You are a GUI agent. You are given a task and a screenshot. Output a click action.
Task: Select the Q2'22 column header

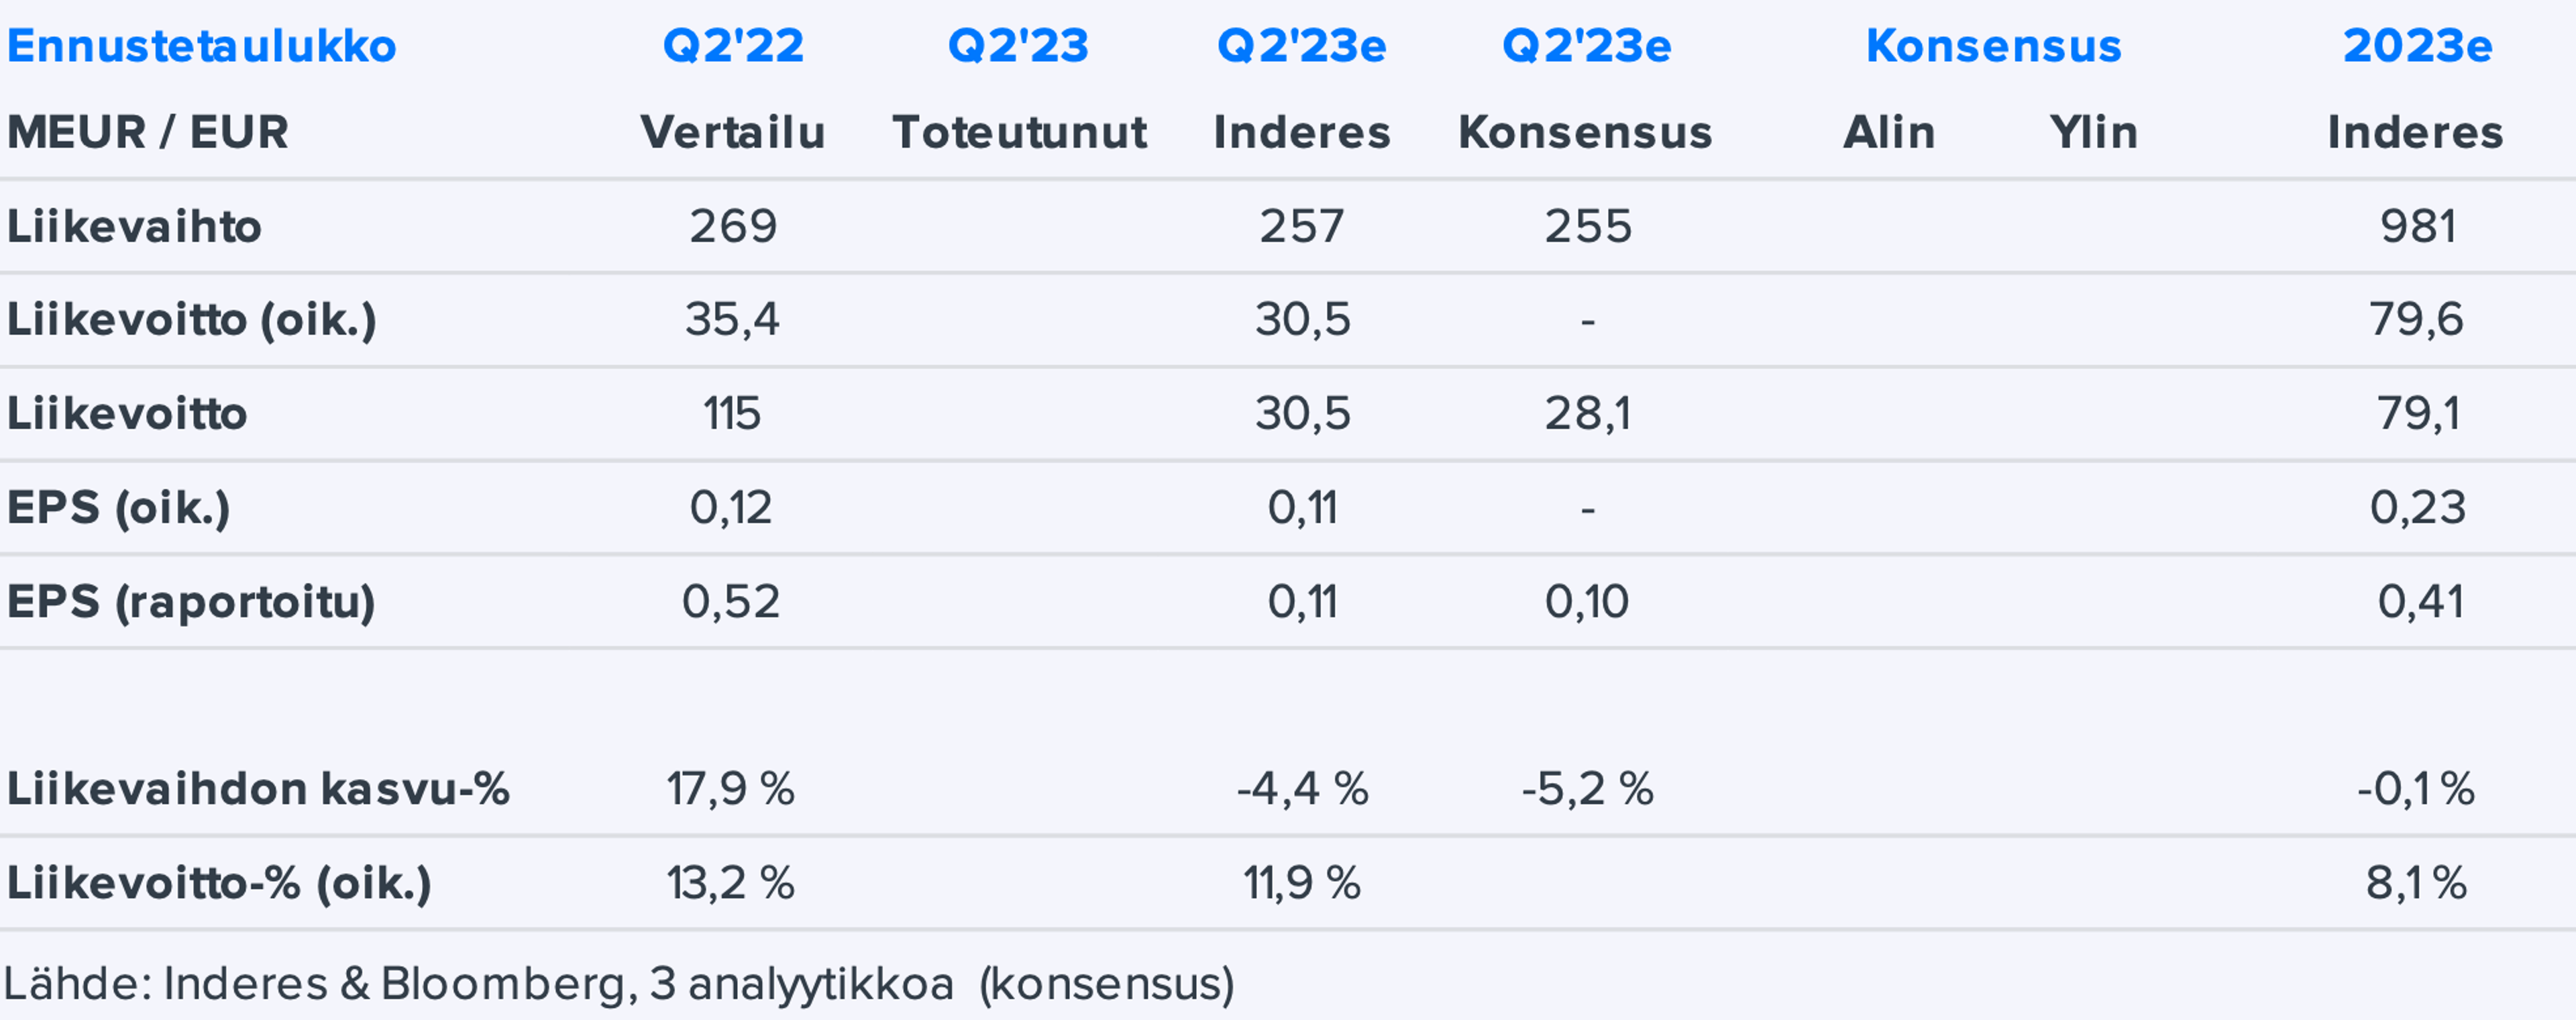(733, 46)
